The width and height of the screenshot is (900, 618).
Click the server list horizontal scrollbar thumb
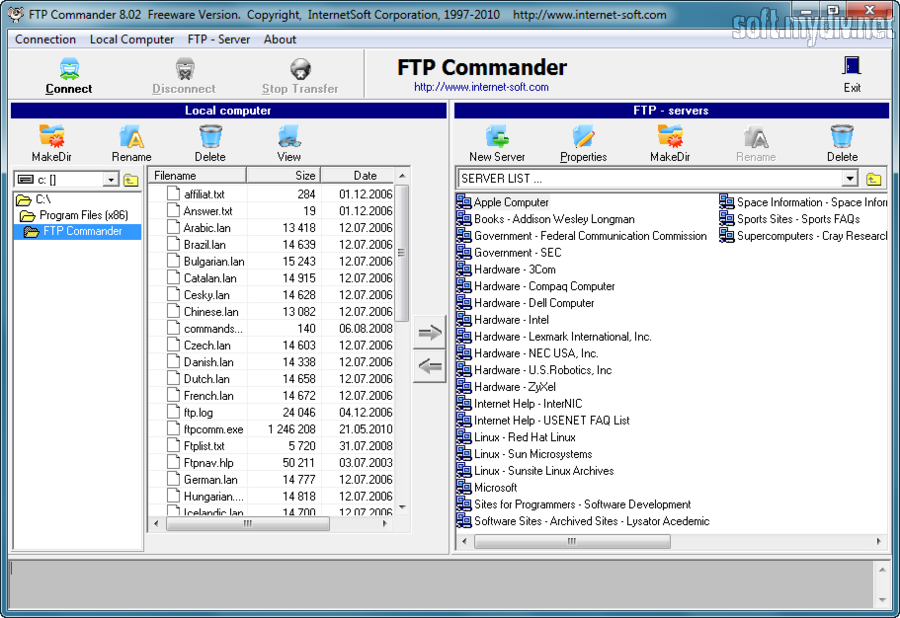572,541
